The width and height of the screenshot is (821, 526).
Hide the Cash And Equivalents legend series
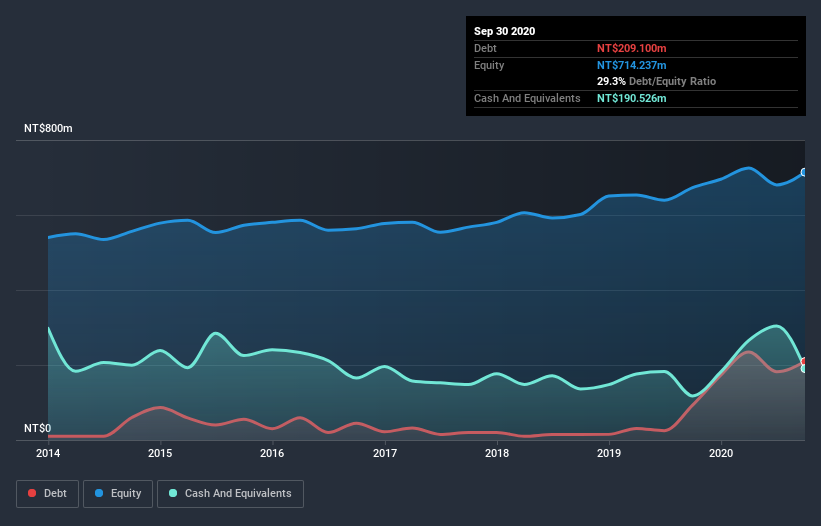(x=230, y=493)
